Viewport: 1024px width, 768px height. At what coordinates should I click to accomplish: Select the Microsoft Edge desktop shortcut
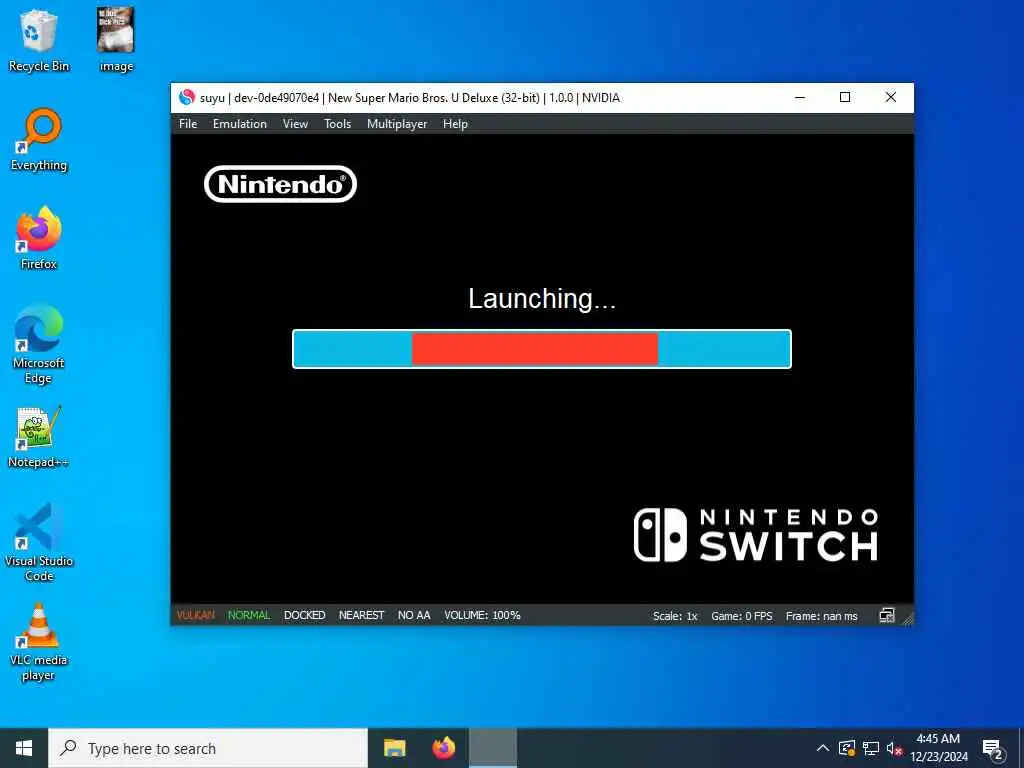pos(39,344)
